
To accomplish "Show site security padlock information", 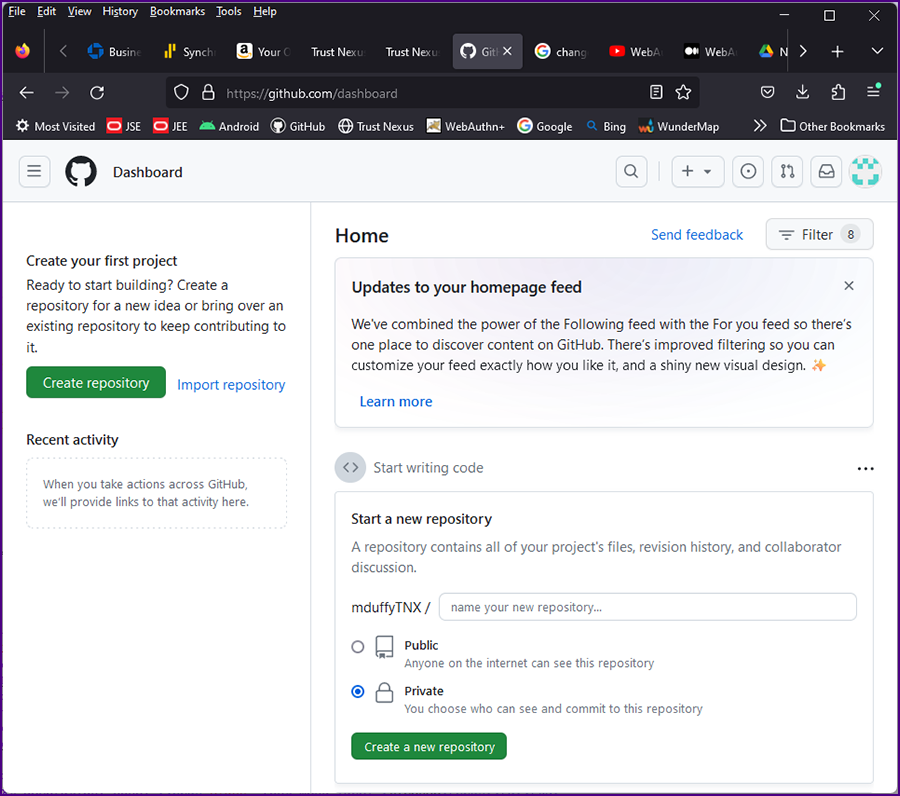I will pos(208,92).
